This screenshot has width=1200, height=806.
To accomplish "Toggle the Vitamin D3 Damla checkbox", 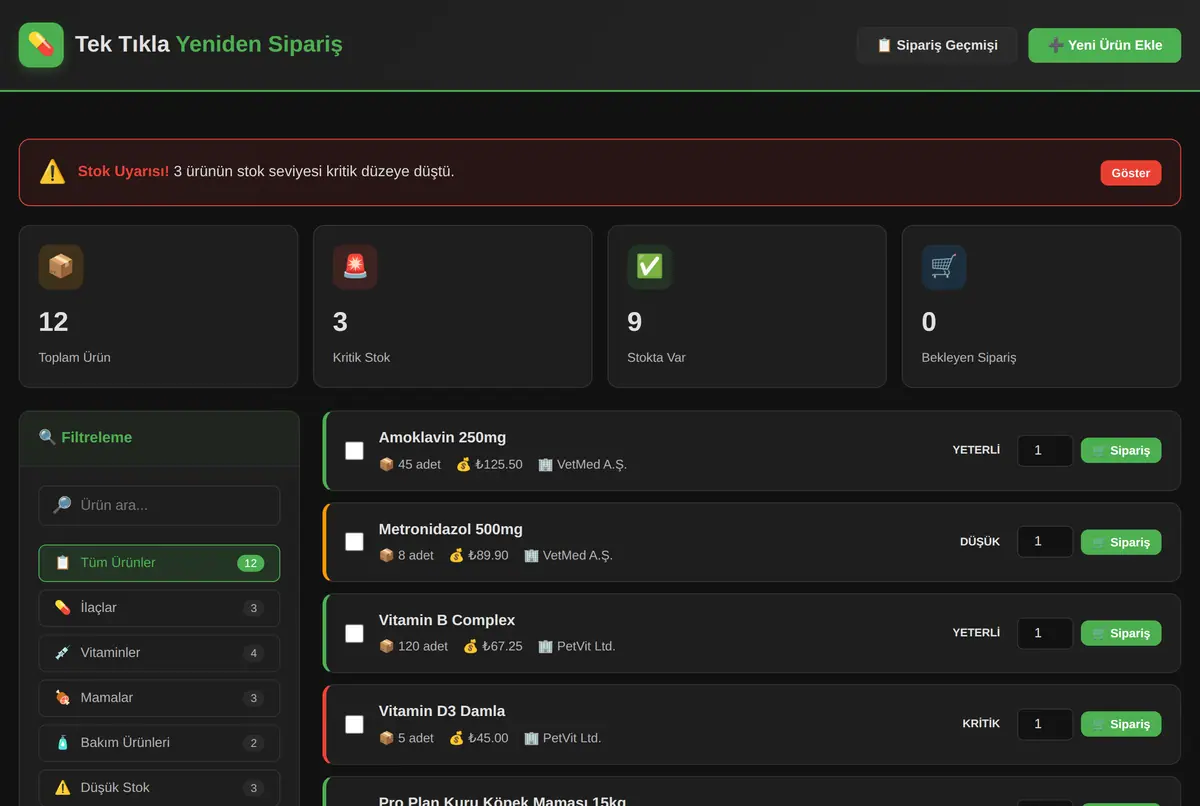I will [354, 724].
